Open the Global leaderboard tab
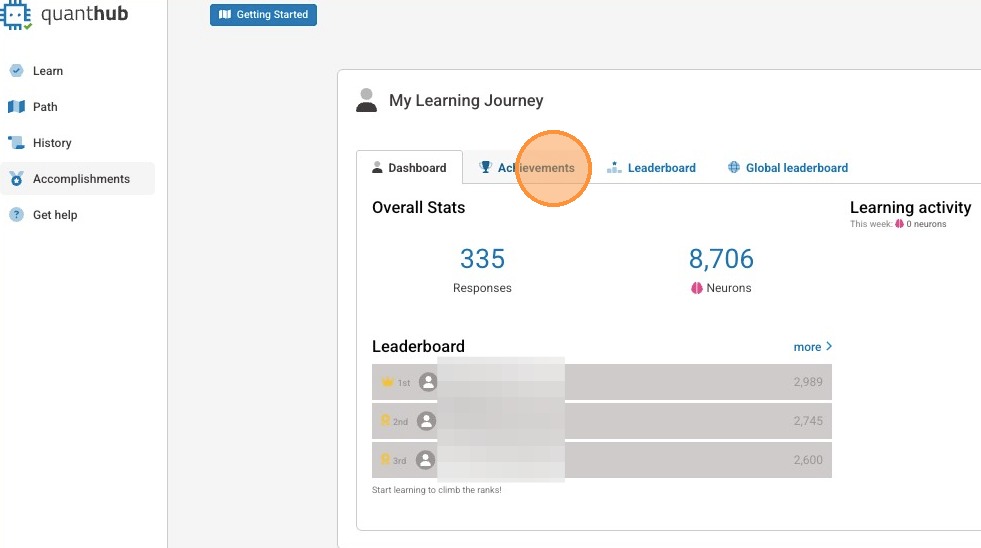Screen dimensions: 981x548 click(788, 168)
